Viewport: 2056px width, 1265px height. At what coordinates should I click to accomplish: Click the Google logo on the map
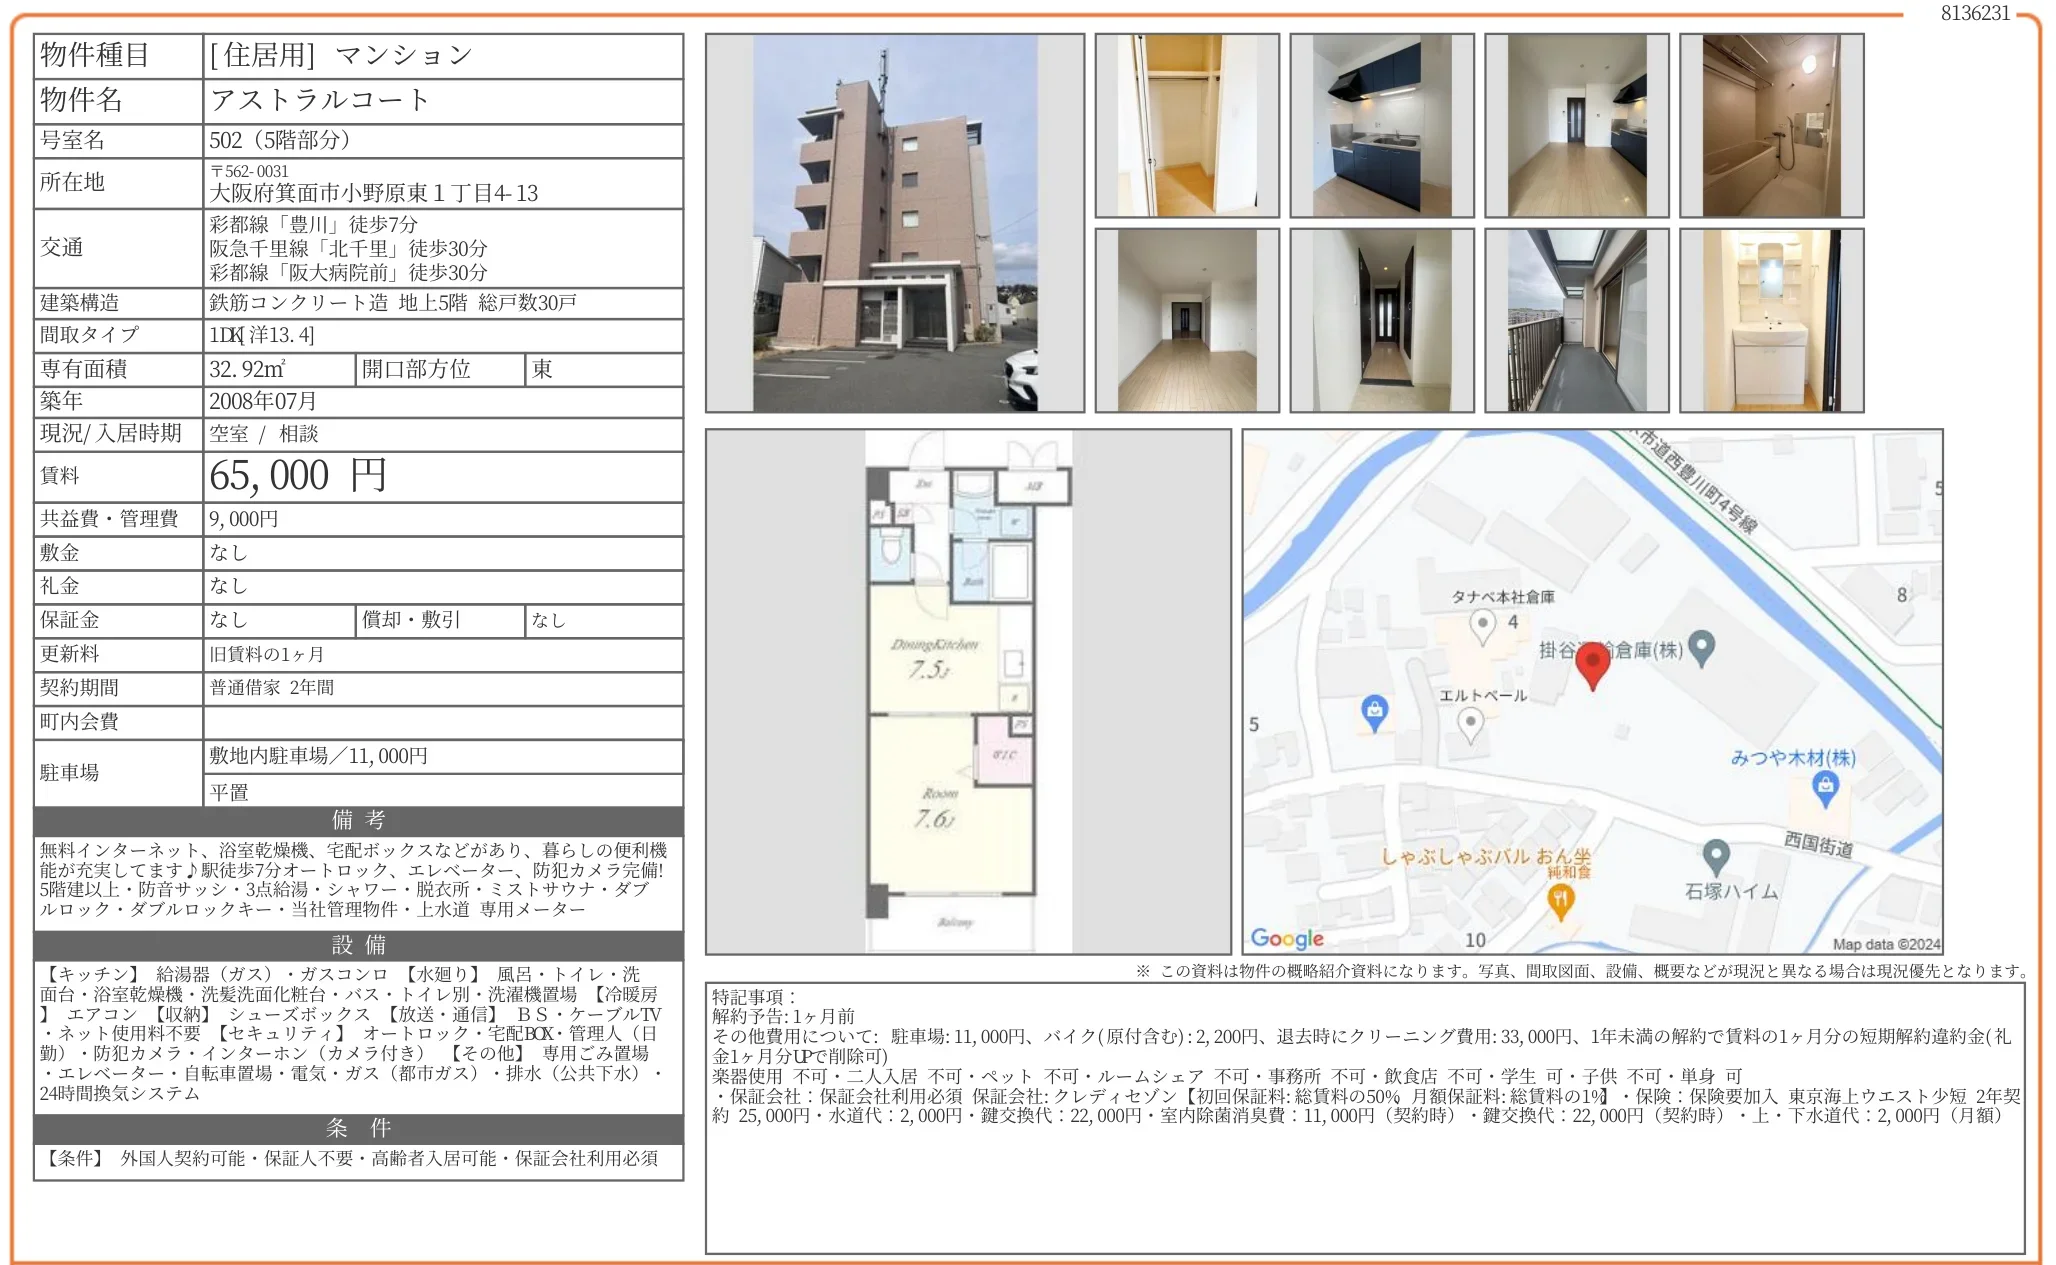pyautogui.click(x=1287, y=938)
